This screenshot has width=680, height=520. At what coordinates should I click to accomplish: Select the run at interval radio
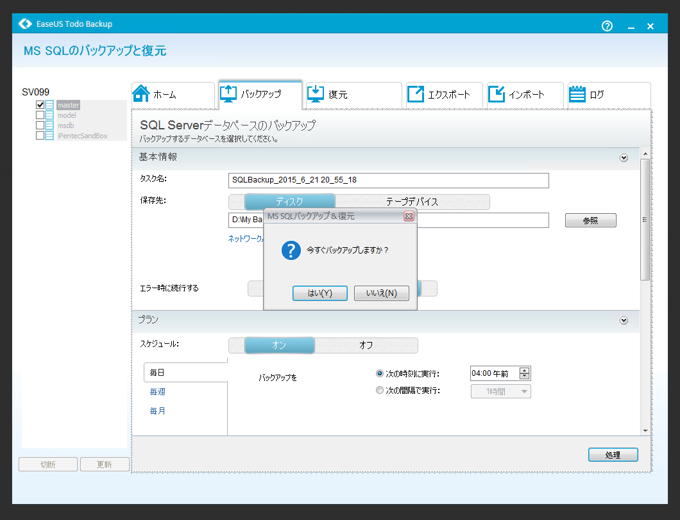coord(379,390)
